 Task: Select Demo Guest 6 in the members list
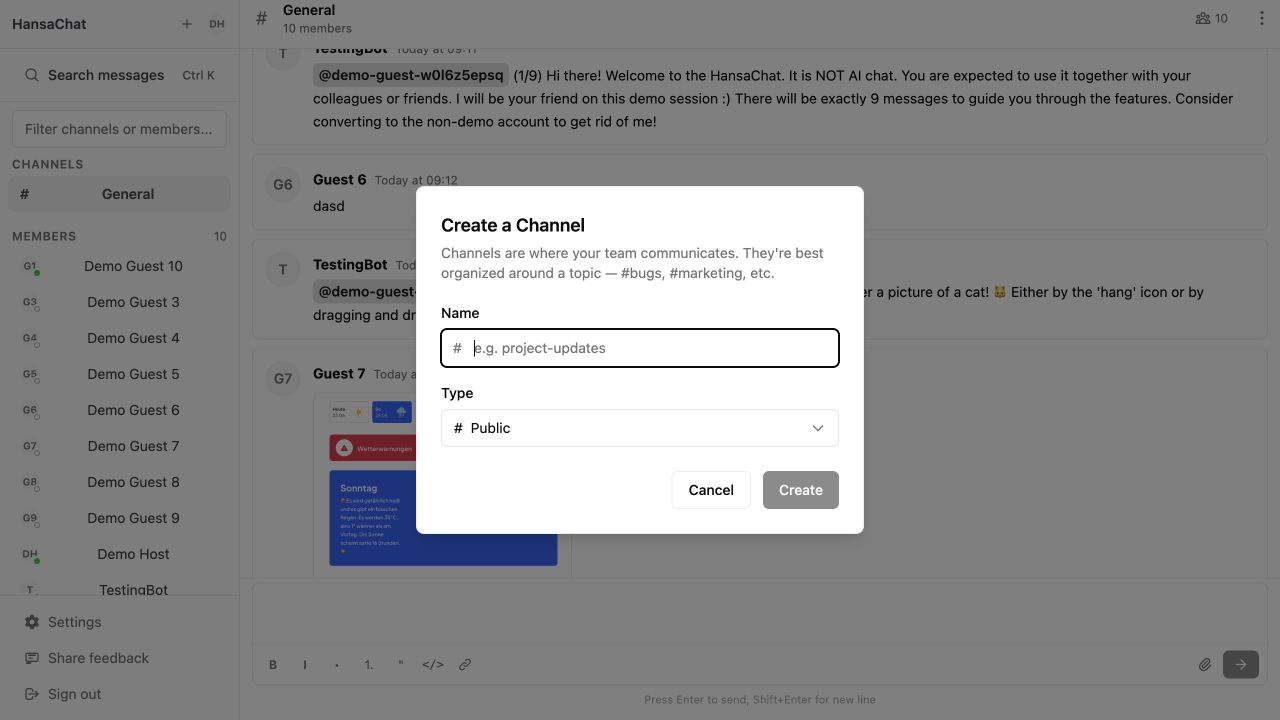pyautogui.click(x=119, y=410)
